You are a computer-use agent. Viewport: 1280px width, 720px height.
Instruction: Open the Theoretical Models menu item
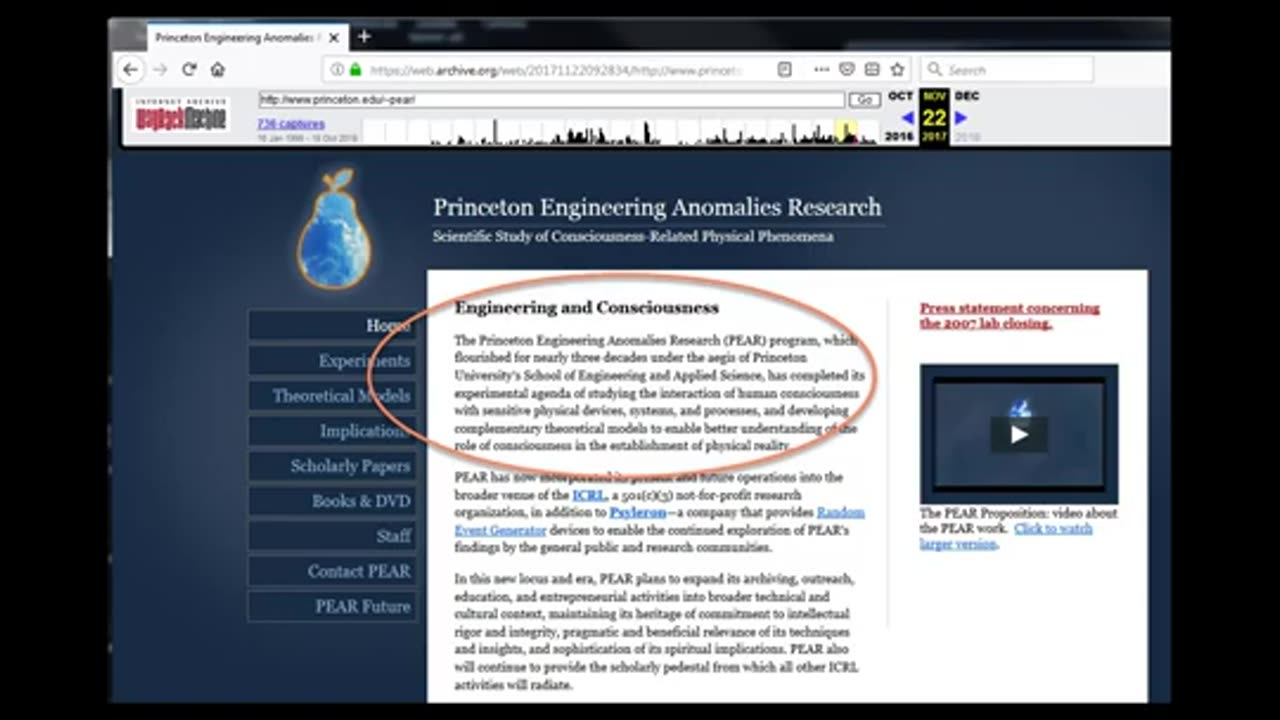point(332,395)
